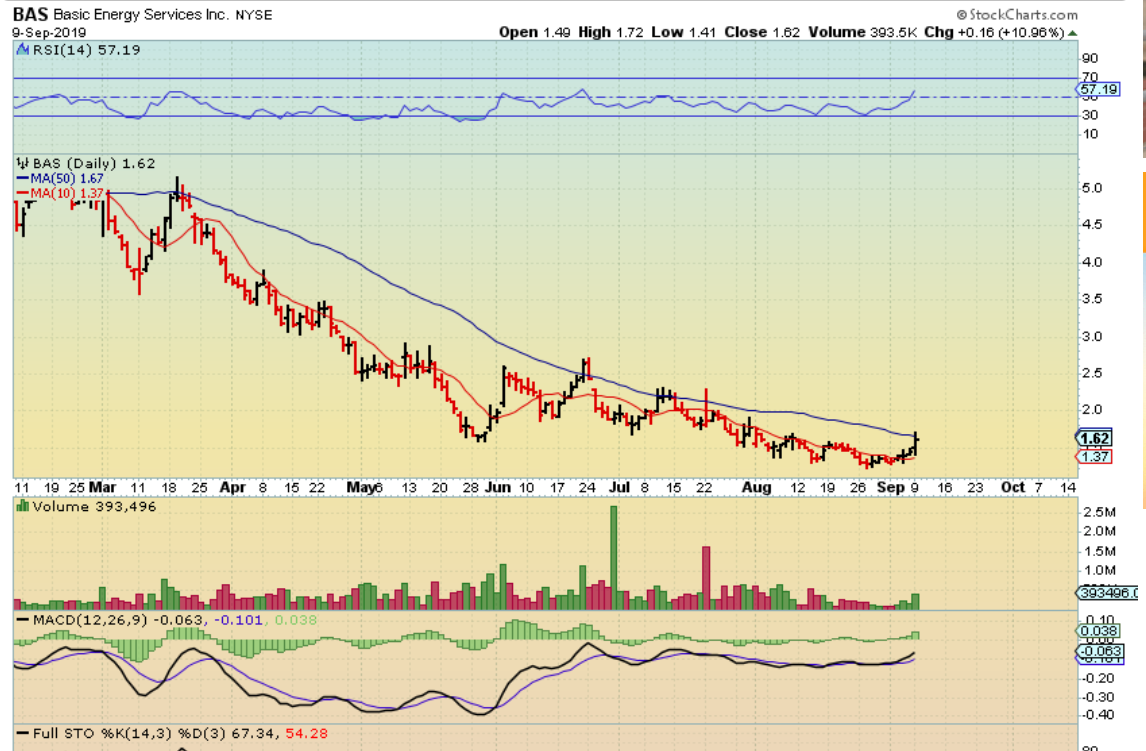Click the Aug label on date axis
Viewport: 1146px width, 751px height.
coord(756,487)
